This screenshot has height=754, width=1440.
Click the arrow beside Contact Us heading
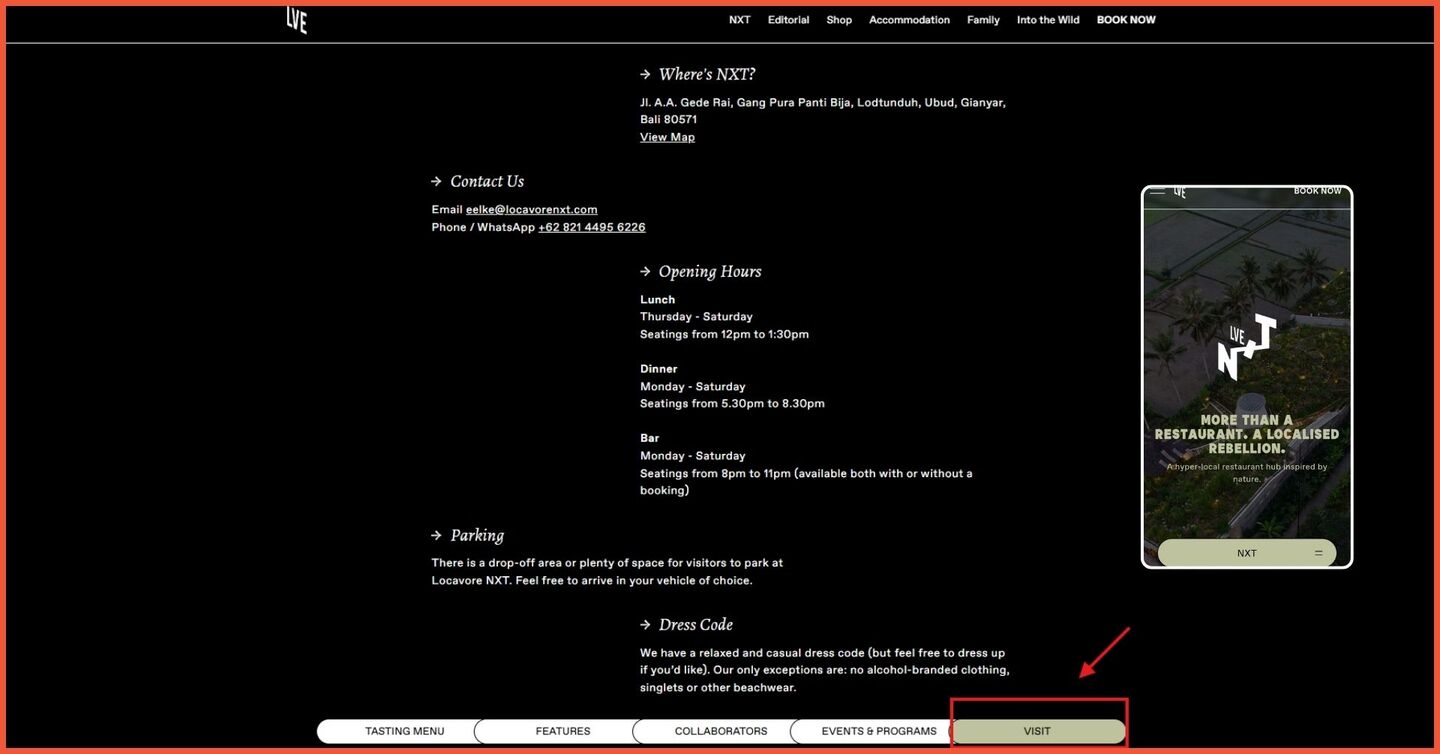(x=436, y=181)
